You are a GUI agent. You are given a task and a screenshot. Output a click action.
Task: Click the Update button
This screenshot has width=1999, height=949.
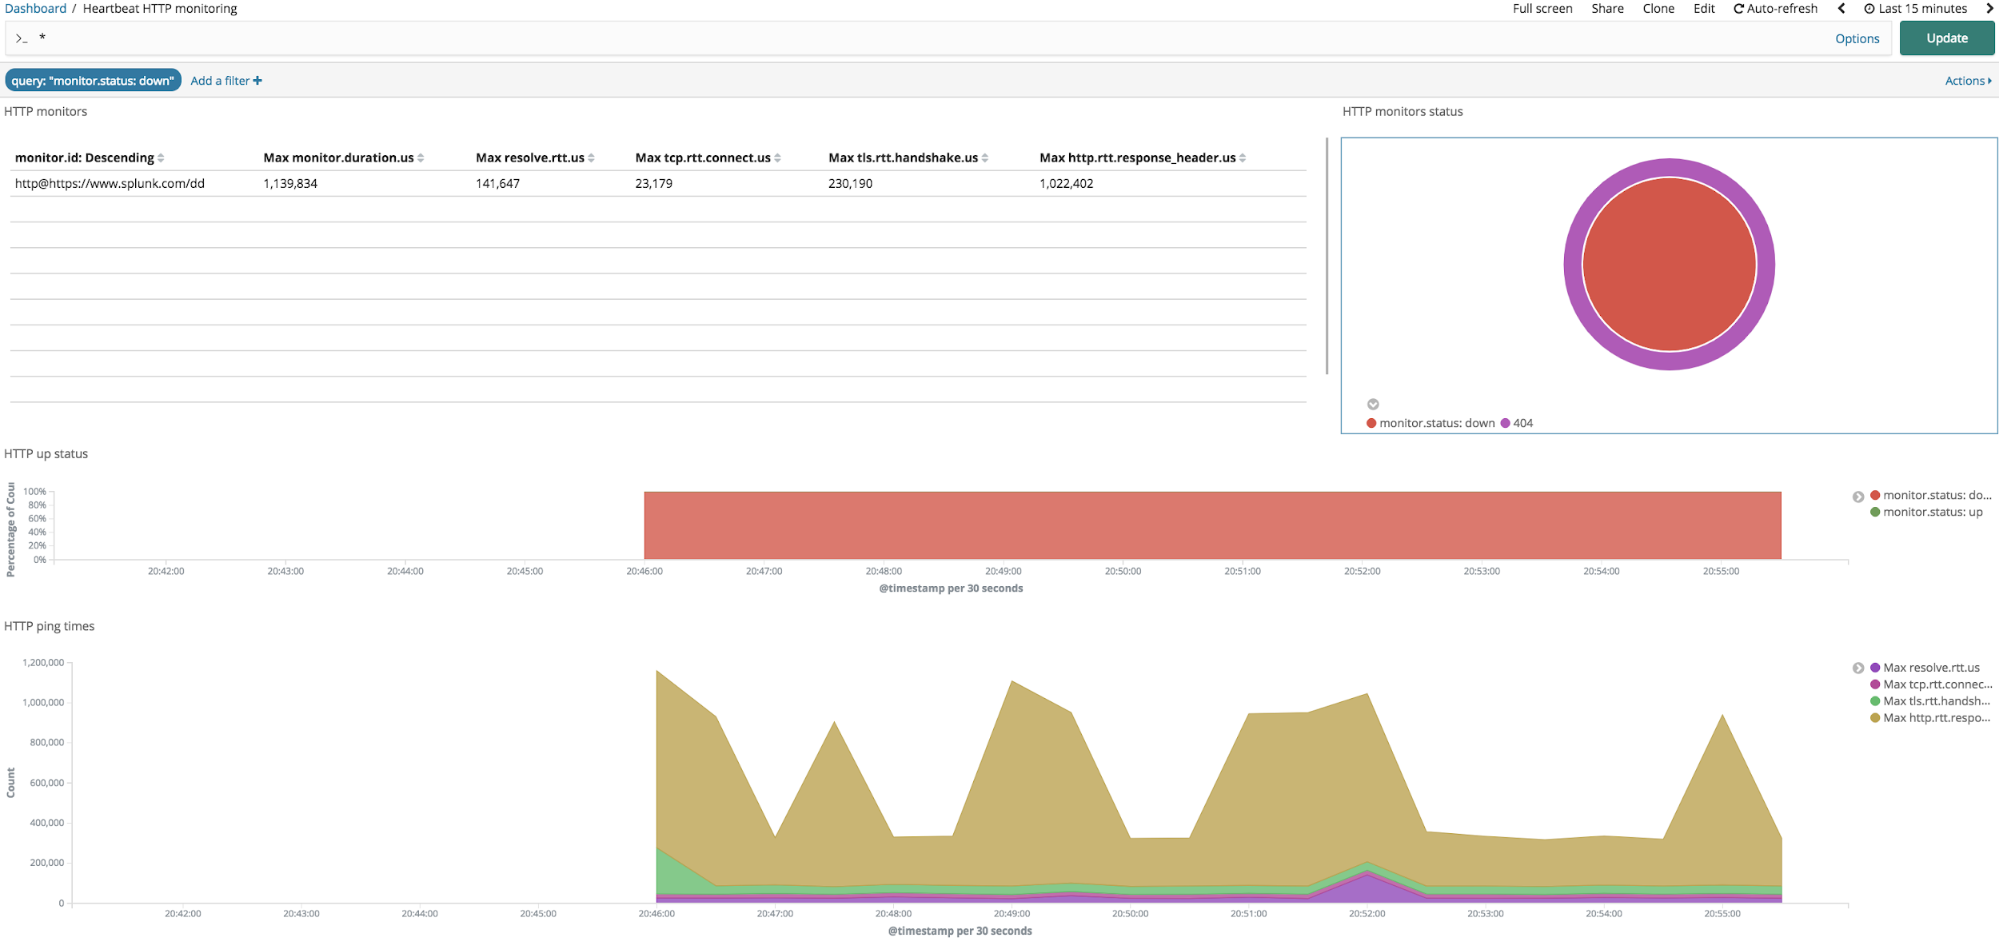[x=1946, y=38]
